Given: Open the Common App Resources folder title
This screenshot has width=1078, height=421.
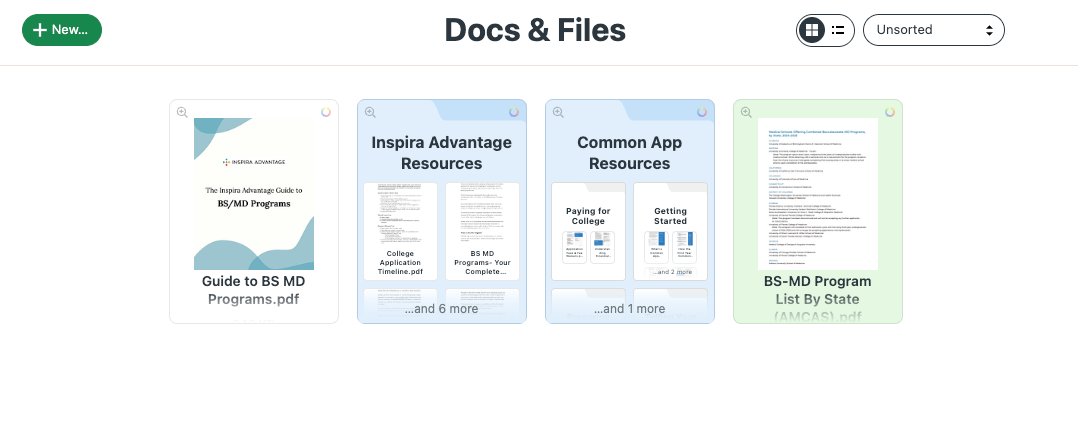Looking at the screenshot, I should tap(630, 153).
